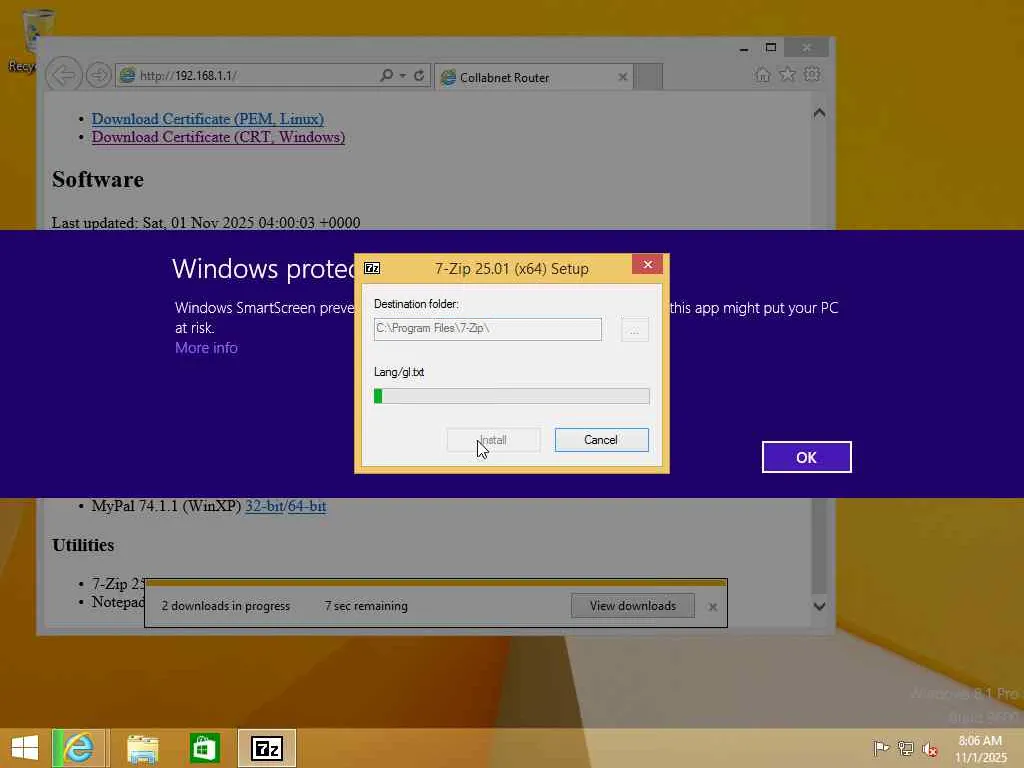Open Download Certificate (PEM, Linux) link
1024x768 pixels.
[x=208, y=119]
